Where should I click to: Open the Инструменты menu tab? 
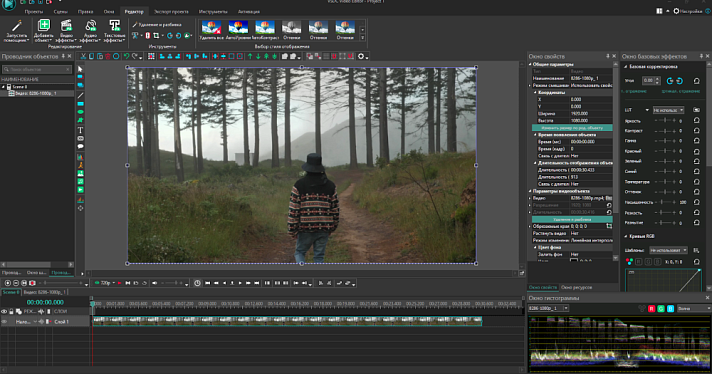pyautogui.click(x=213, y=11)
